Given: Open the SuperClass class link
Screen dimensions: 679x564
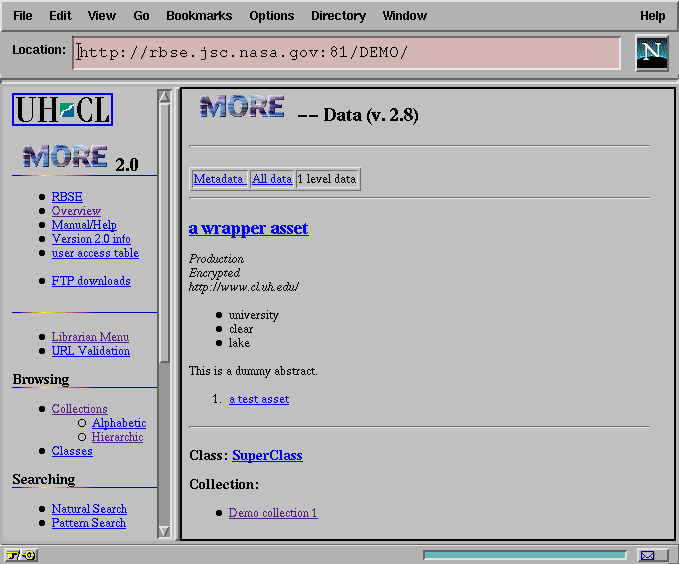Looking at the screenshot, I should point(267,456).
